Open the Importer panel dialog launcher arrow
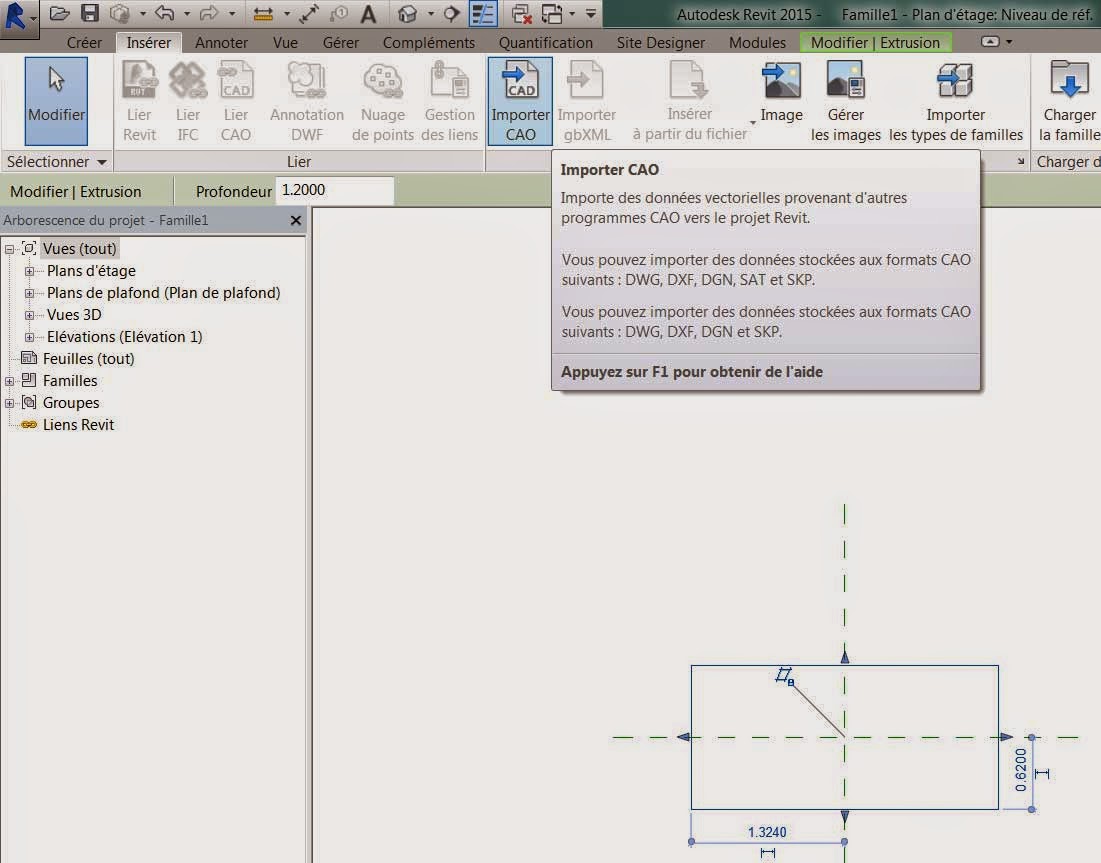Viewport: 1101px width, 863px height. click(x=1020, y=162)
